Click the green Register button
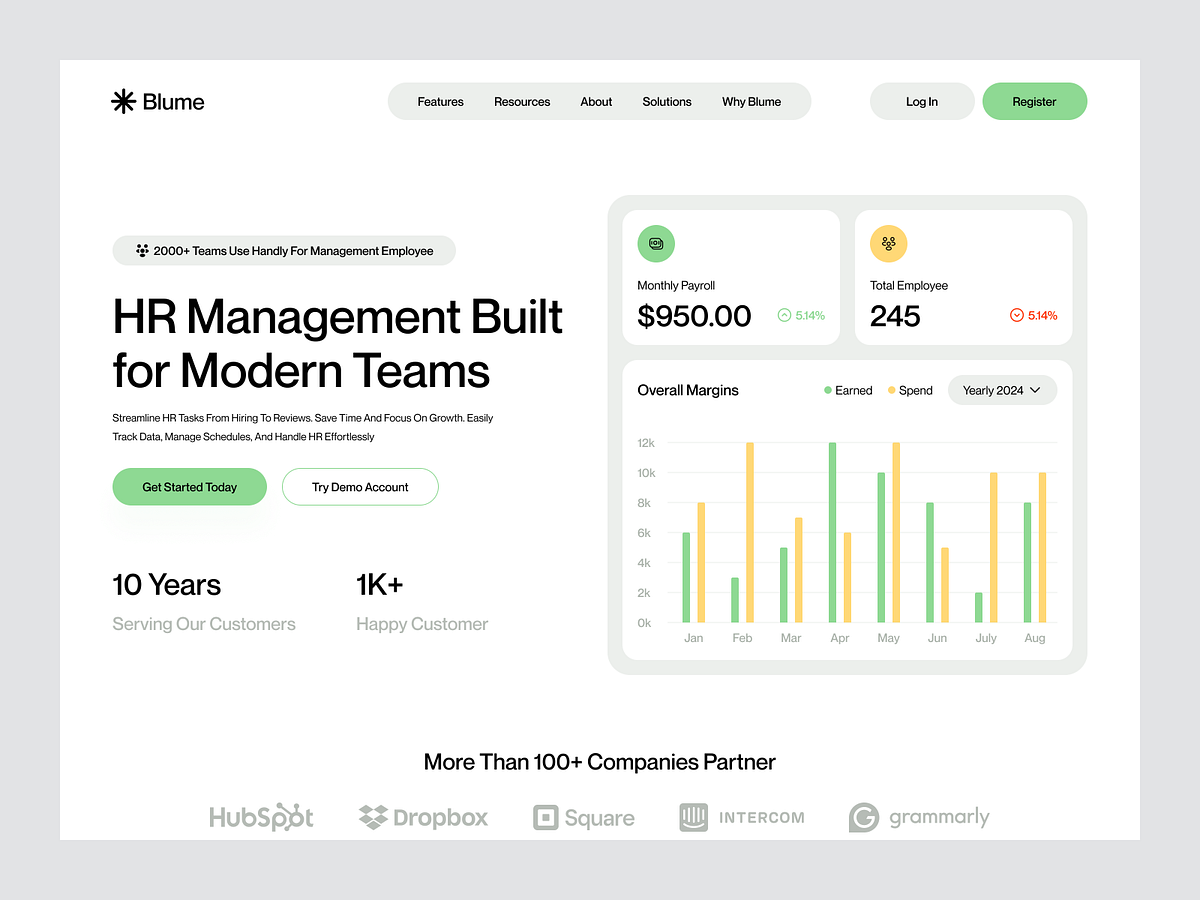Image resolution: width=1200 pixels, height=900 pixels. [x=1034, y=101]
